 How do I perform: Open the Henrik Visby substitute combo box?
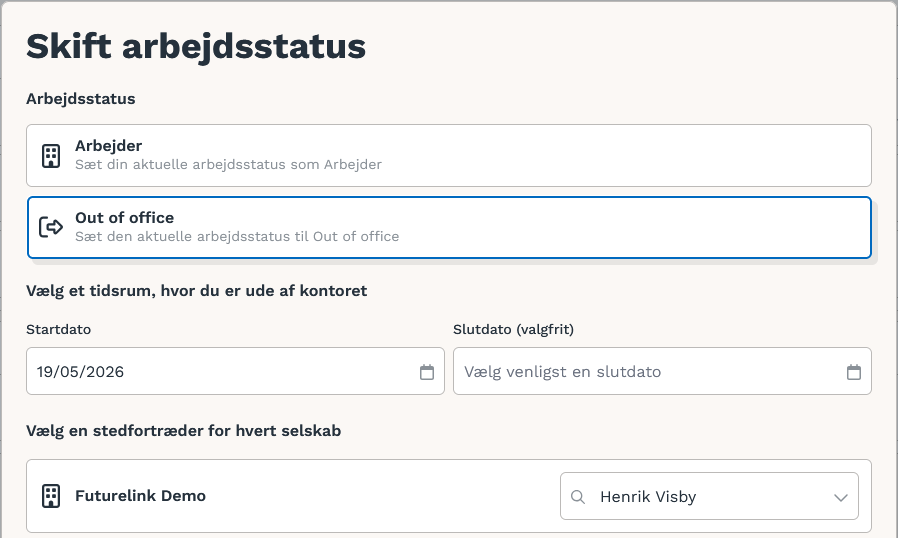pyautogui.click(x=709, y=496)
